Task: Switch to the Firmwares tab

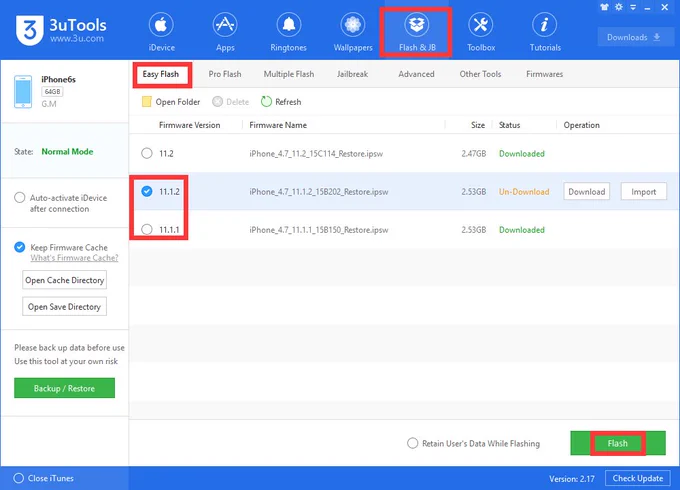Action: (x=544, y=74)
